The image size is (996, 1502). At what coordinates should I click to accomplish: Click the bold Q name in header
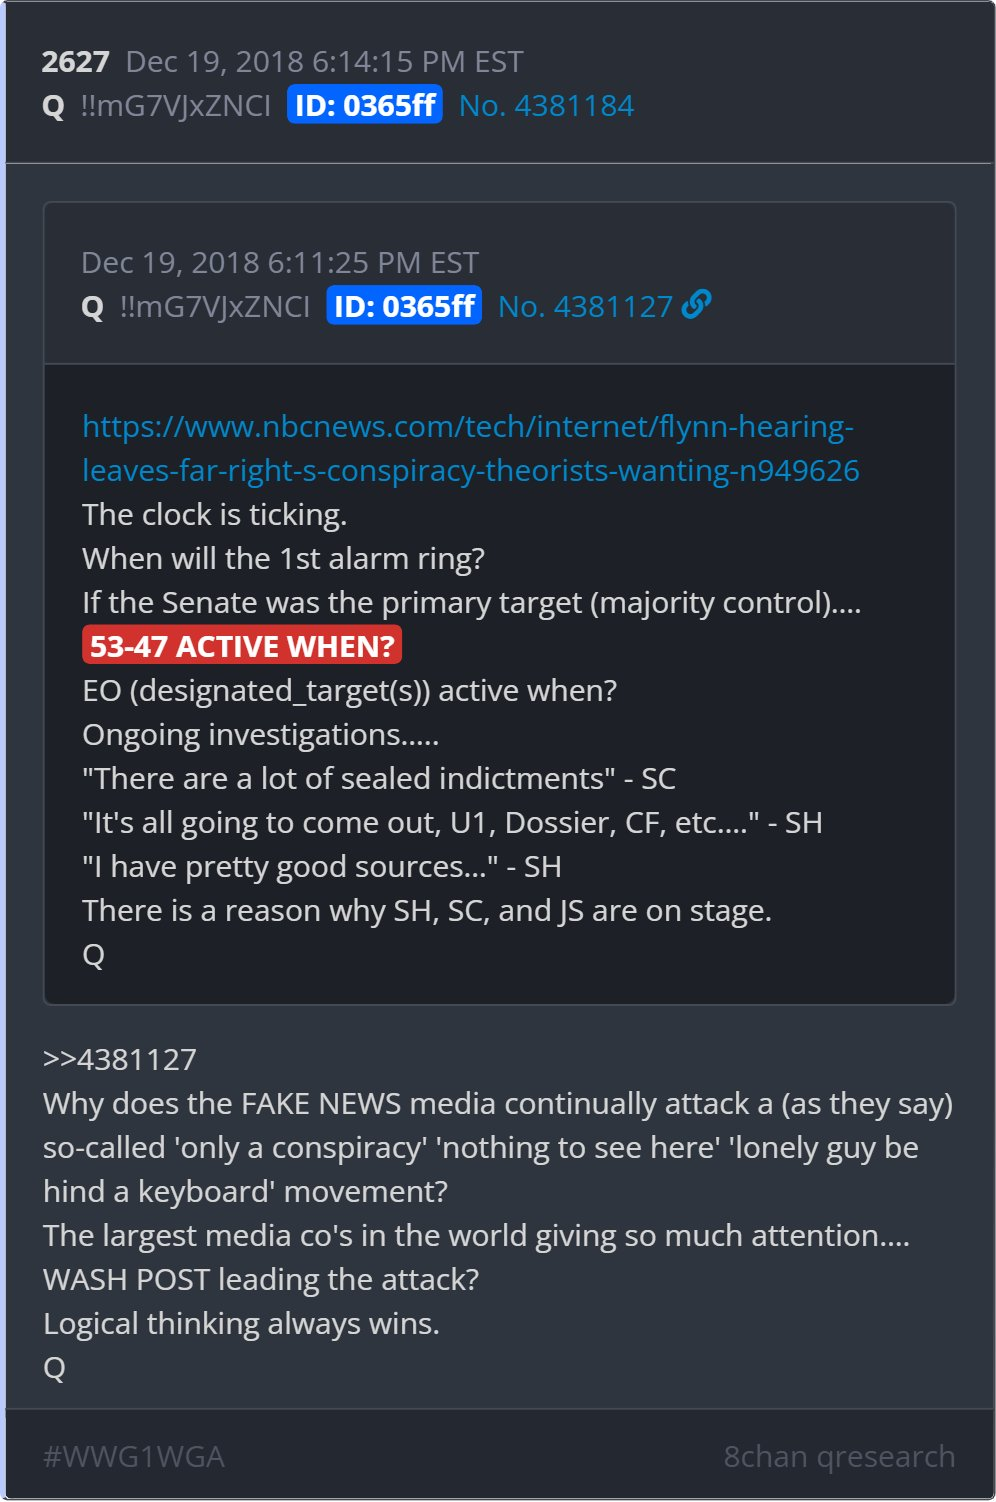click(x=53, y=106)
